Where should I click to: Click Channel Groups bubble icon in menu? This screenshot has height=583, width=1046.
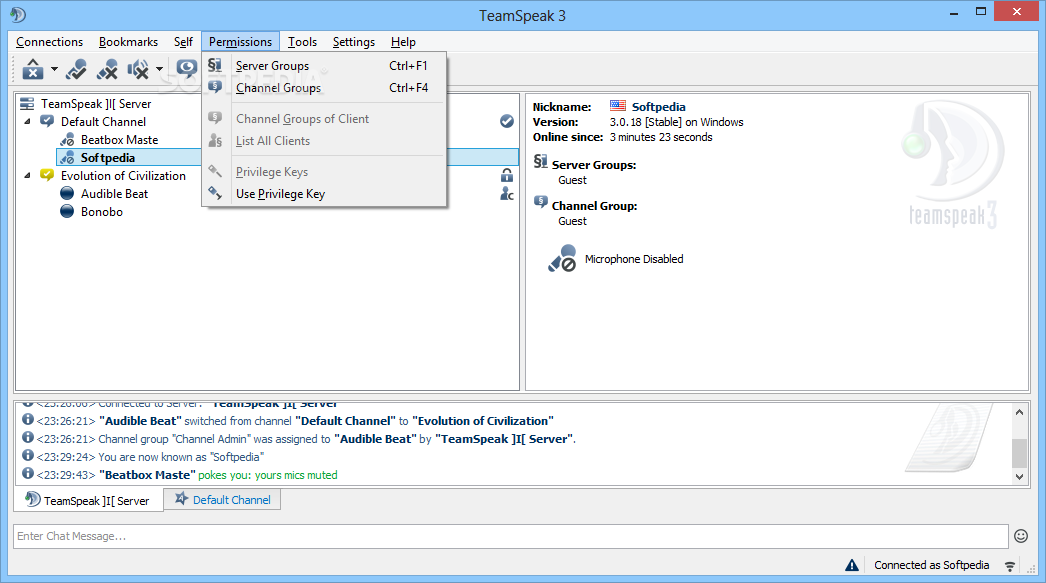(215, 87)
